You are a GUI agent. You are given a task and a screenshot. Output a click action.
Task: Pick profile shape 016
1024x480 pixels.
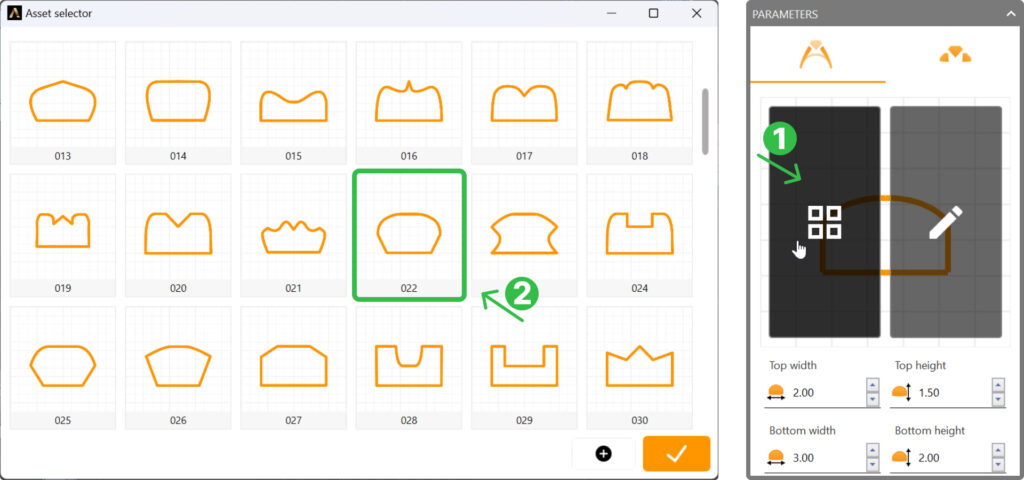pos(408,102)
